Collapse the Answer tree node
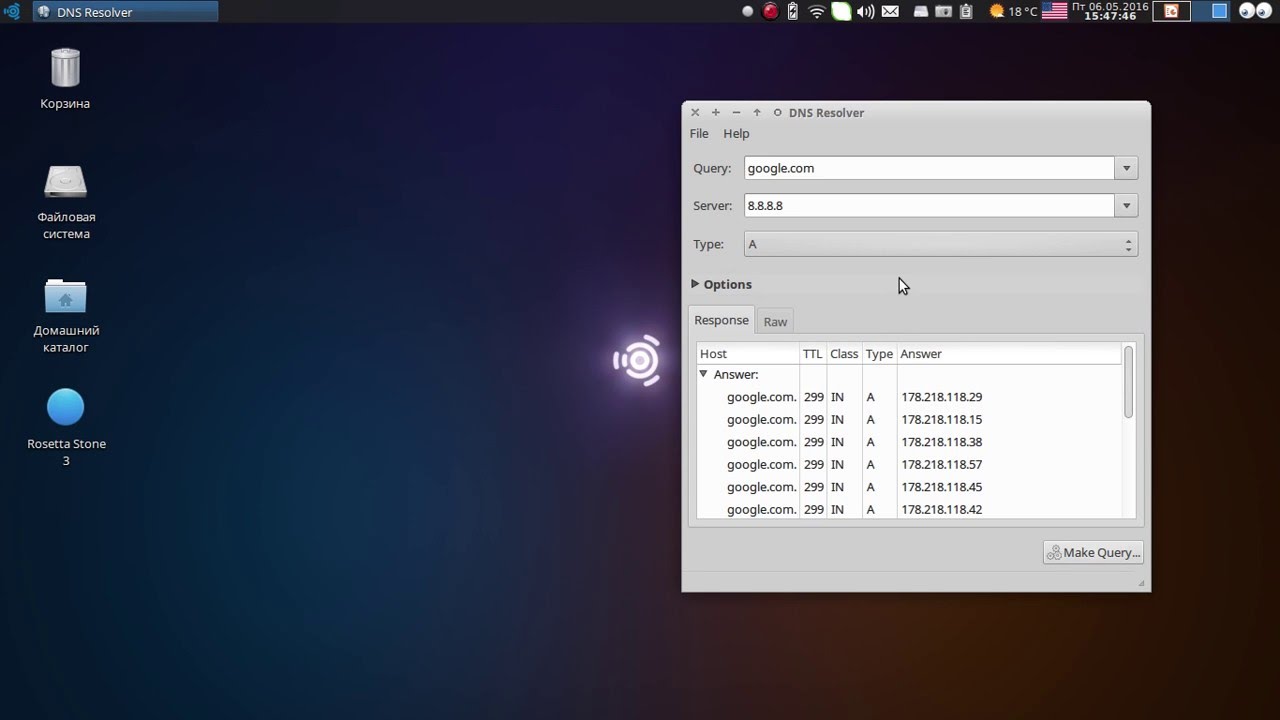This screenshot has width=1280, height=720. 703,374
